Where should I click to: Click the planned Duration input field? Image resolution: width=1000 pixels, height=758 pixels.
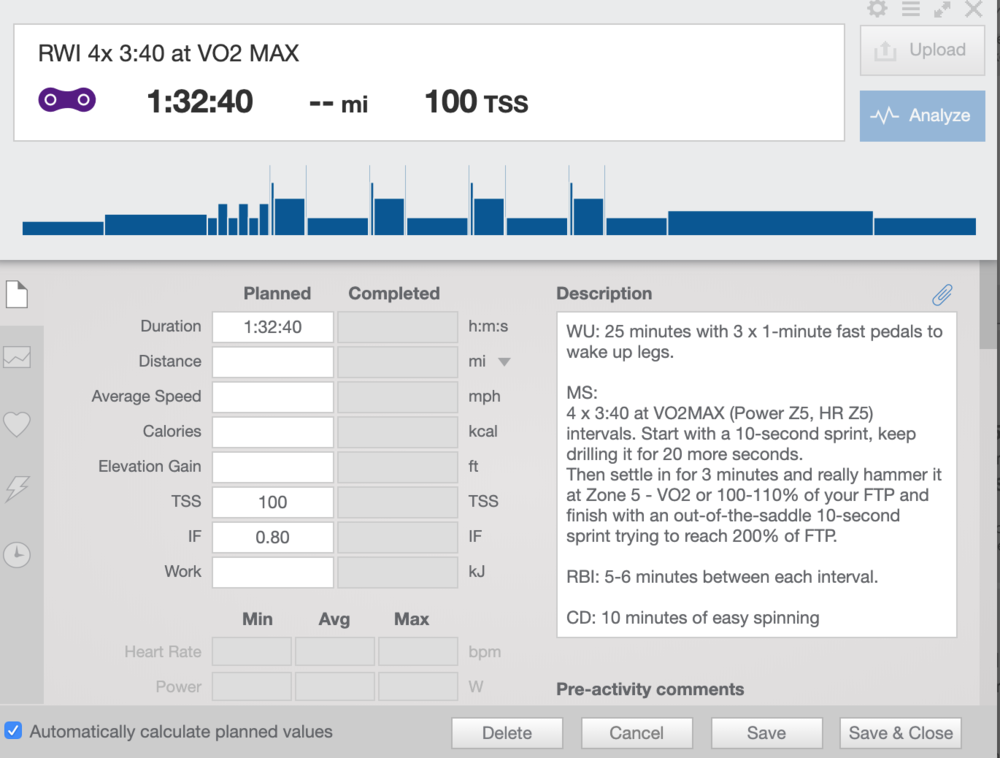272,327
